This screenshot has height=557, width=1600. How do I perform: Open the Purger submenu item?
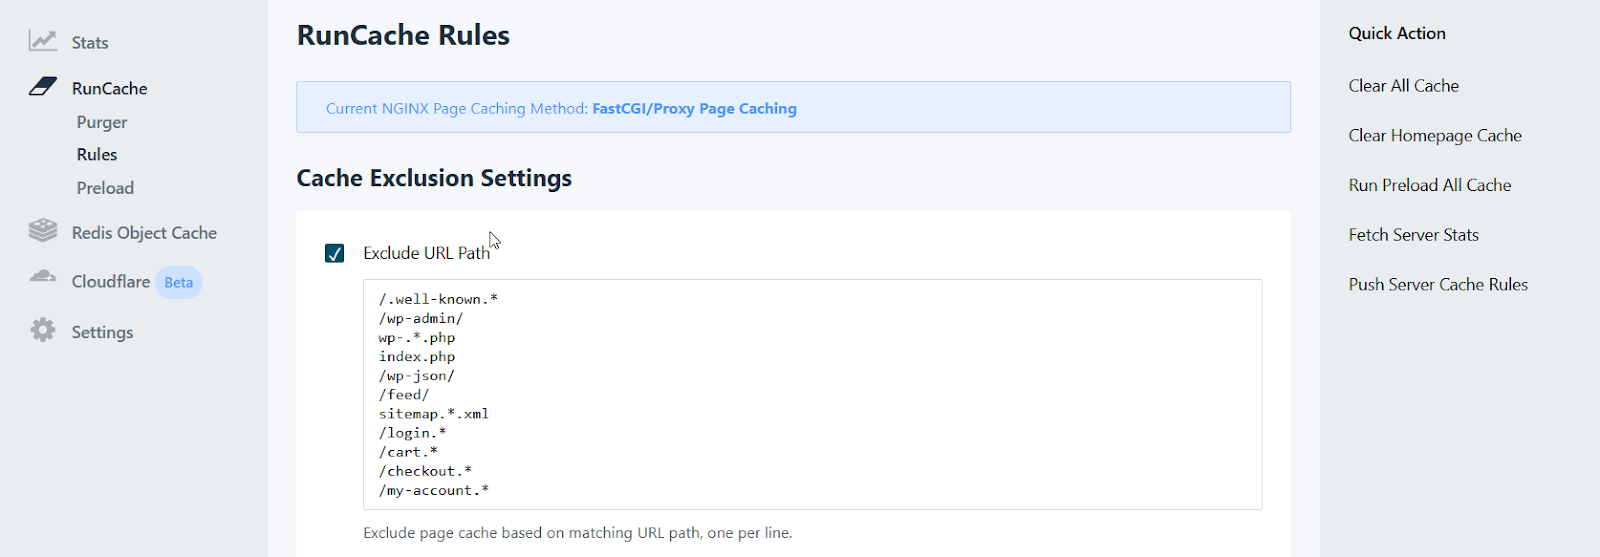(x=102, y=122)
